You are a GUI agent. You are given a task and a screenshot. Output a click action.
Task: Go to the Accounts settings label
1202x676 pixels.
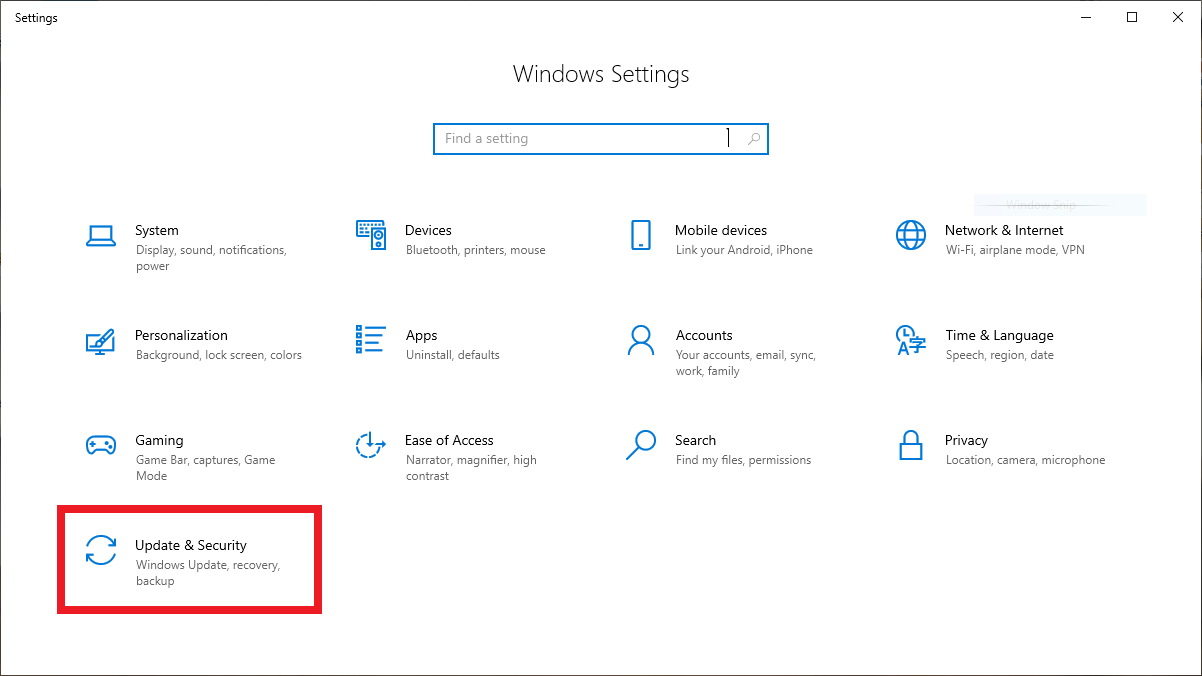click(704, 335)
